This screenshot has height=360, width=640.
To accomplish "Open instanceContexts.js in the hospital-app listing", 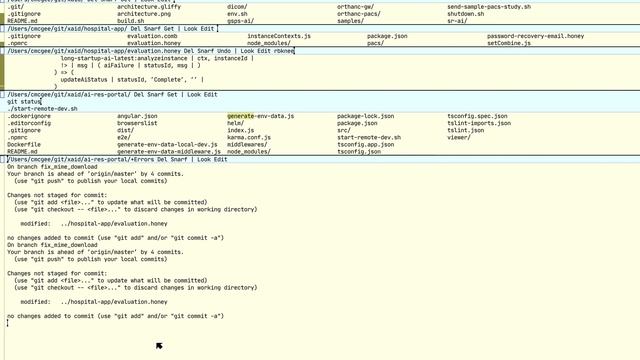I will coord(279,36).
